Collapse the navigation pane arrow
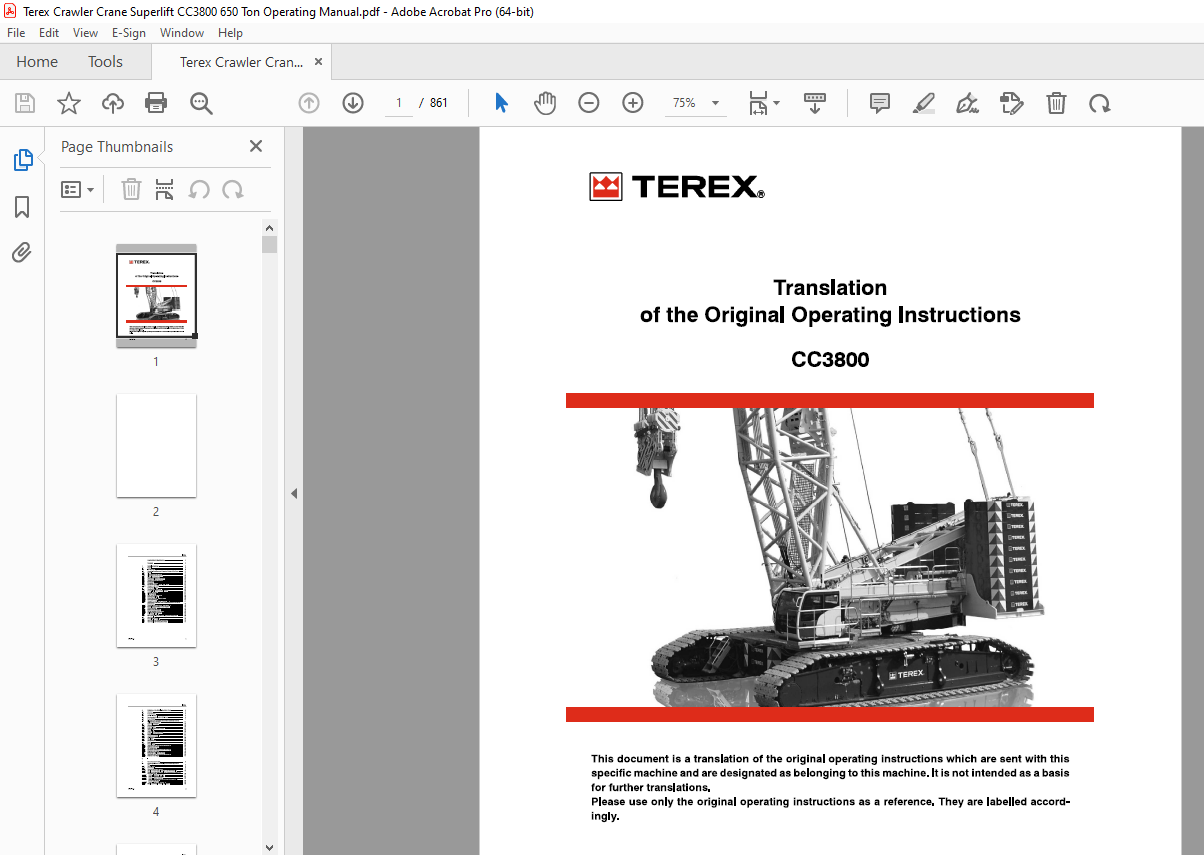Screen dimensions: 1204x855 [294, 493]
